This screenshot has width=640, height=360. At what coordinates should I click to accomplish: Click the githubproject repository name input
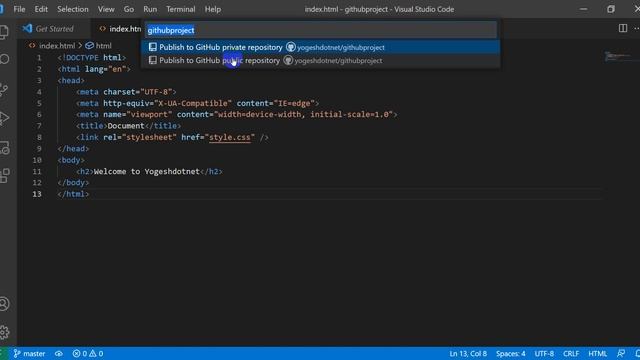[321, 30]
